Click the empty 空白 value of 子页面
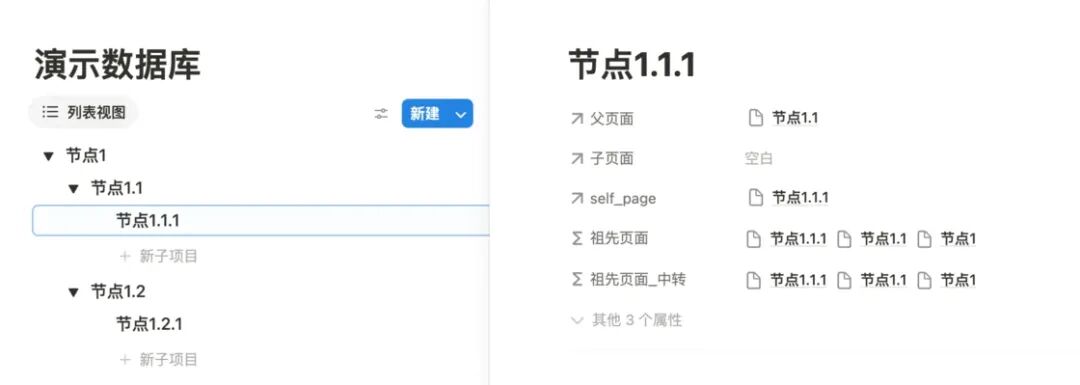This screenshot has height=385, width=1080. tap(758, 158)
